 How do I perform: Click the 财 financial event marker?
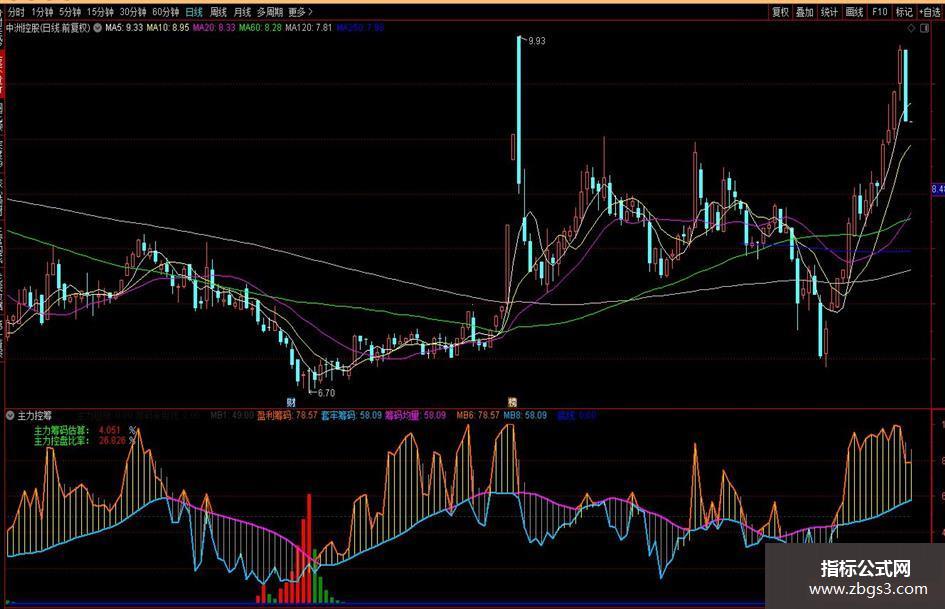click(291, 402)
